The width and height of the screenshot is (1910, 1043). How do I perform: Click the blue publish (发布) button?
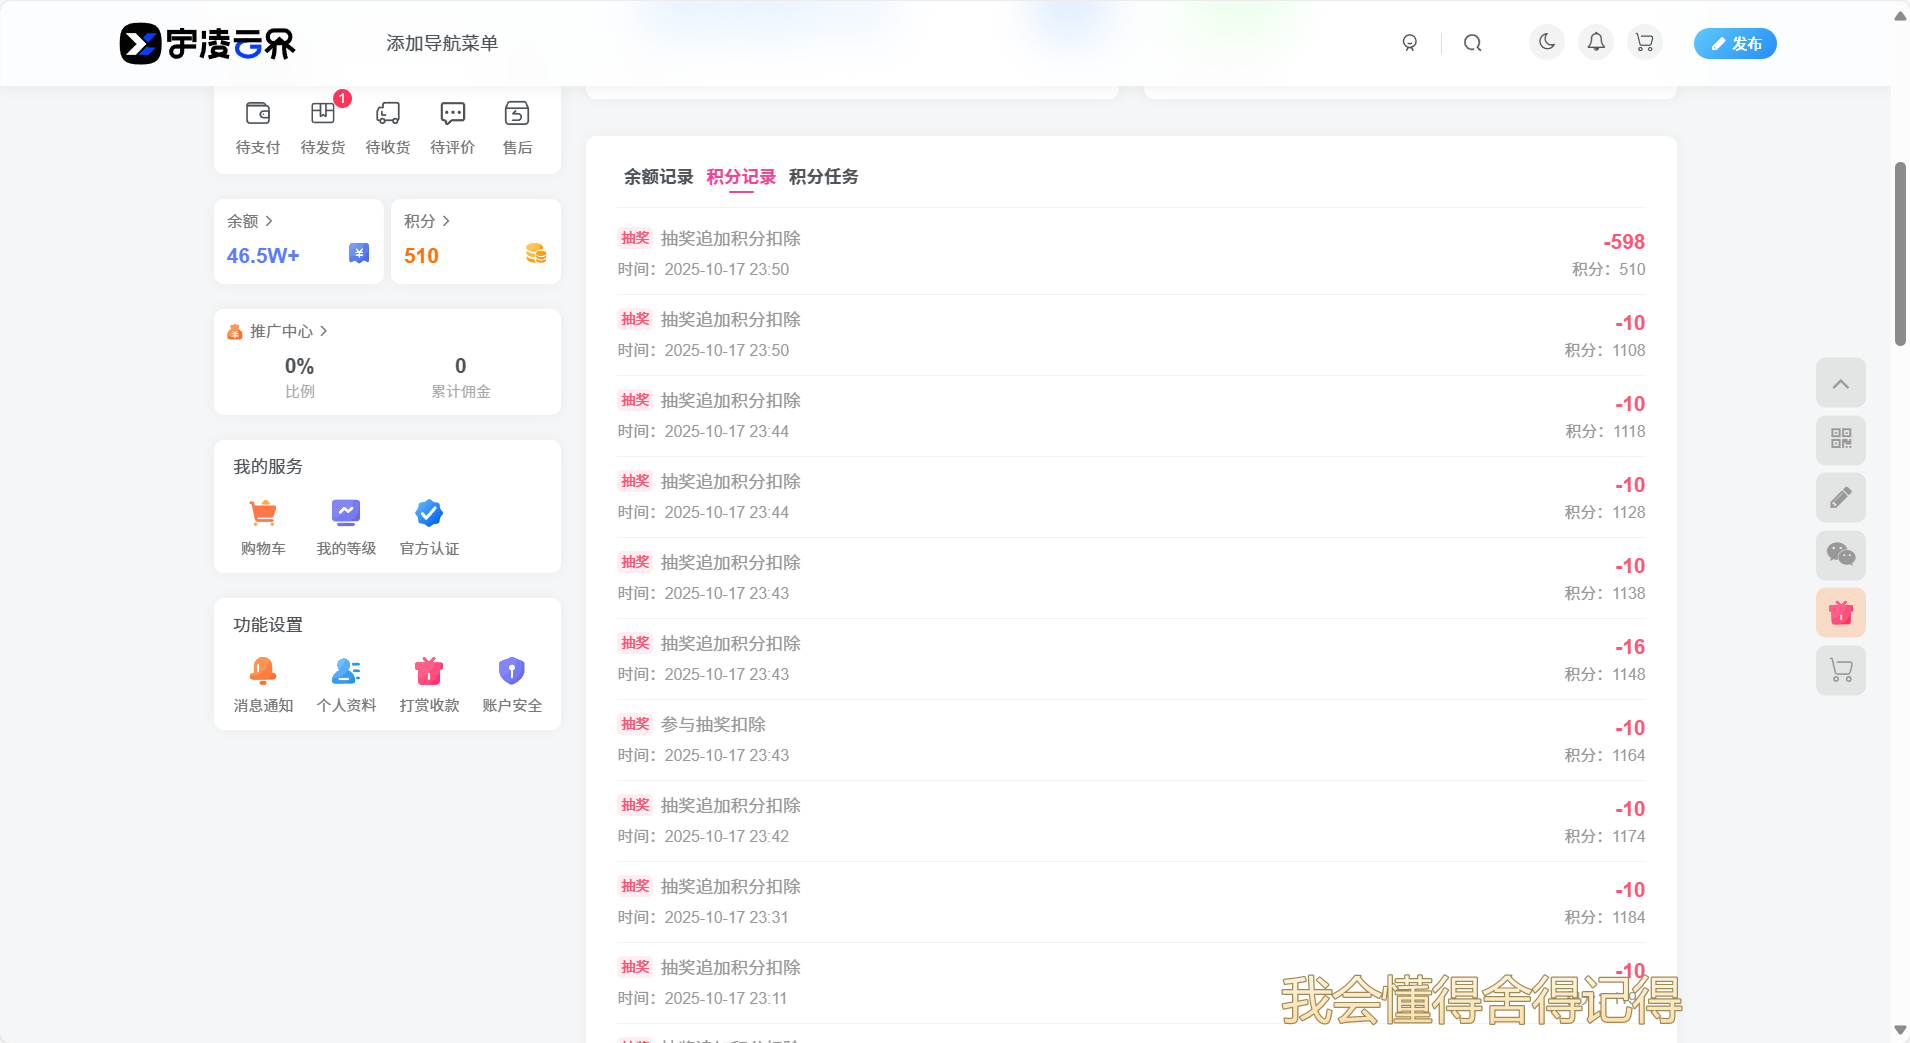tap(1734, 44)
